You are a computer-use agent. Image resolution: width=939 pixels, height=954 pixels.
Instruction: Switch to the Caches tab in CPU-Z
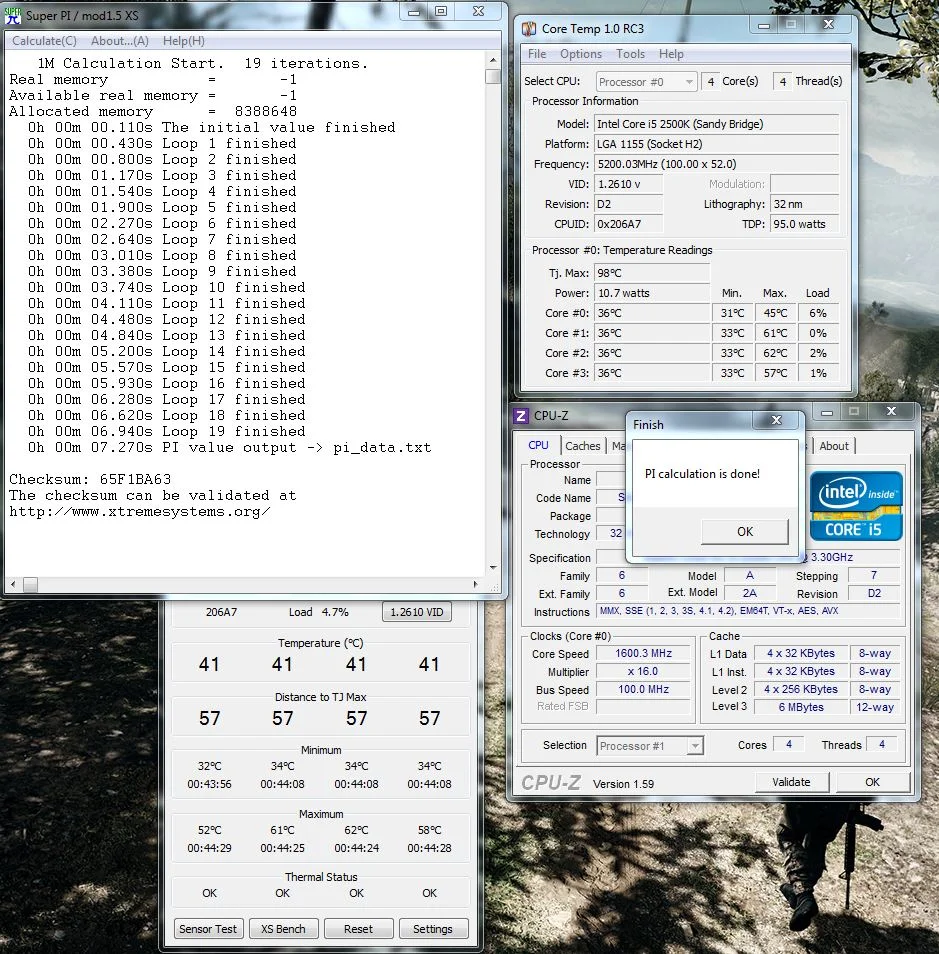[582, 445]
